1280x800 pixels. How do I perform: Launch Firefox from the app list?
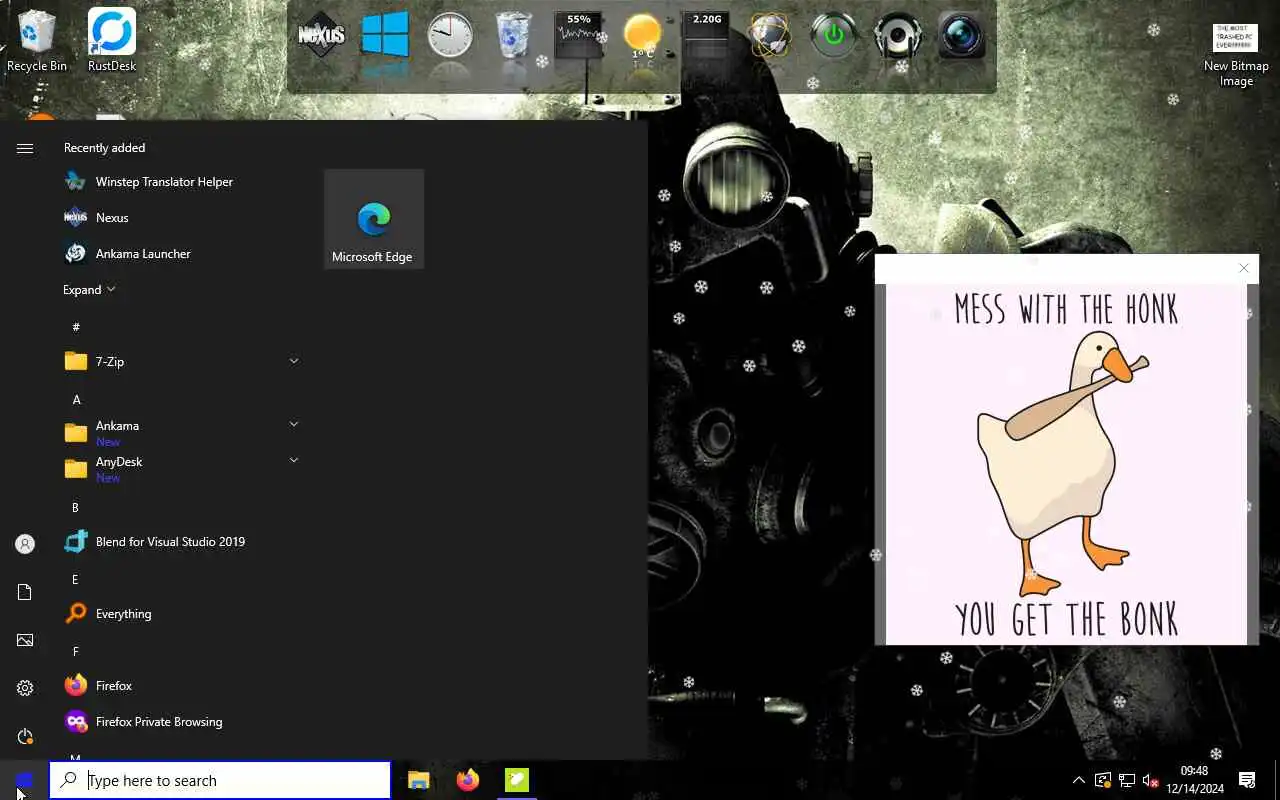pos(180,686)
